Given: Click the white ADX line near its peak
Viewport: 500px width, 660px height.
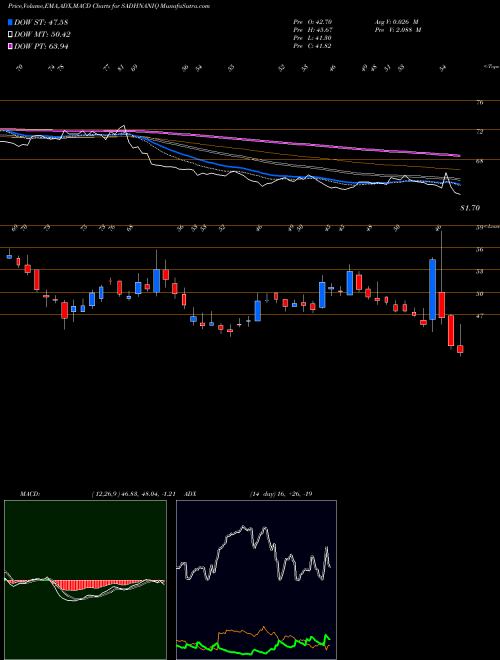Looking at the screenshot, I should (x=243, y=528).
